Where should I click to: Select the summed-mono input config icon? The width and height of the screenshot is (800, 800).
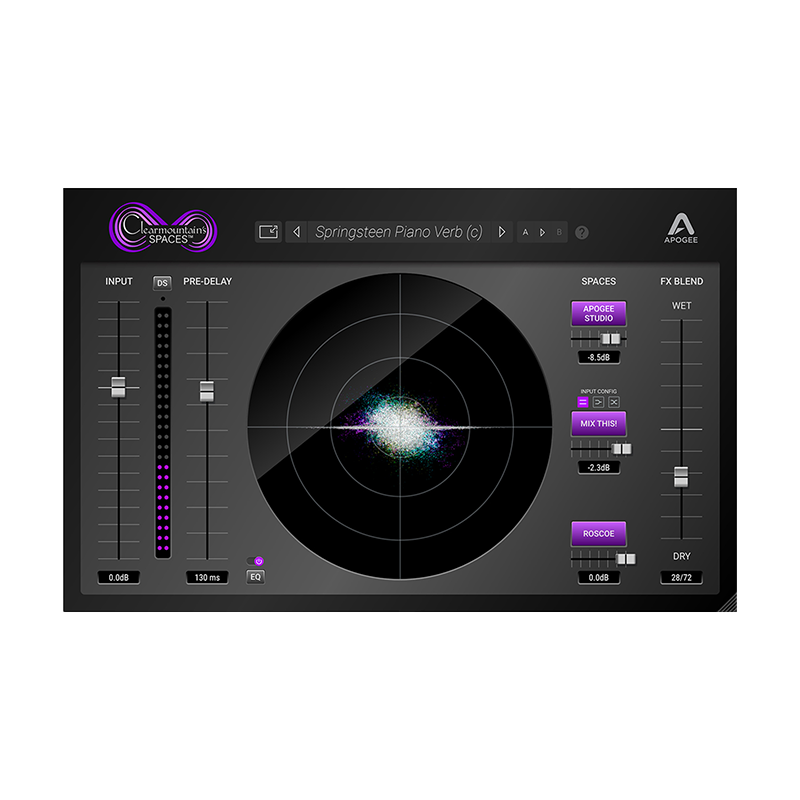598,402
